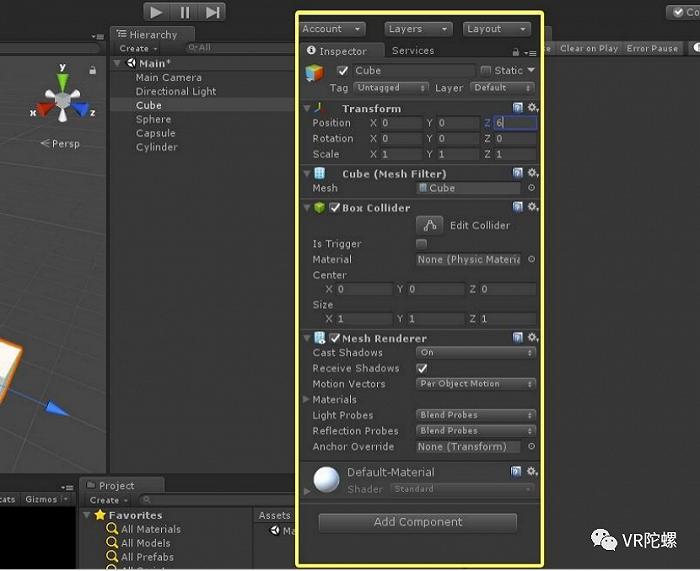Open Physic Material object picker circle
This screenshot has width=700, height=571.
click(x=531, y=259)
